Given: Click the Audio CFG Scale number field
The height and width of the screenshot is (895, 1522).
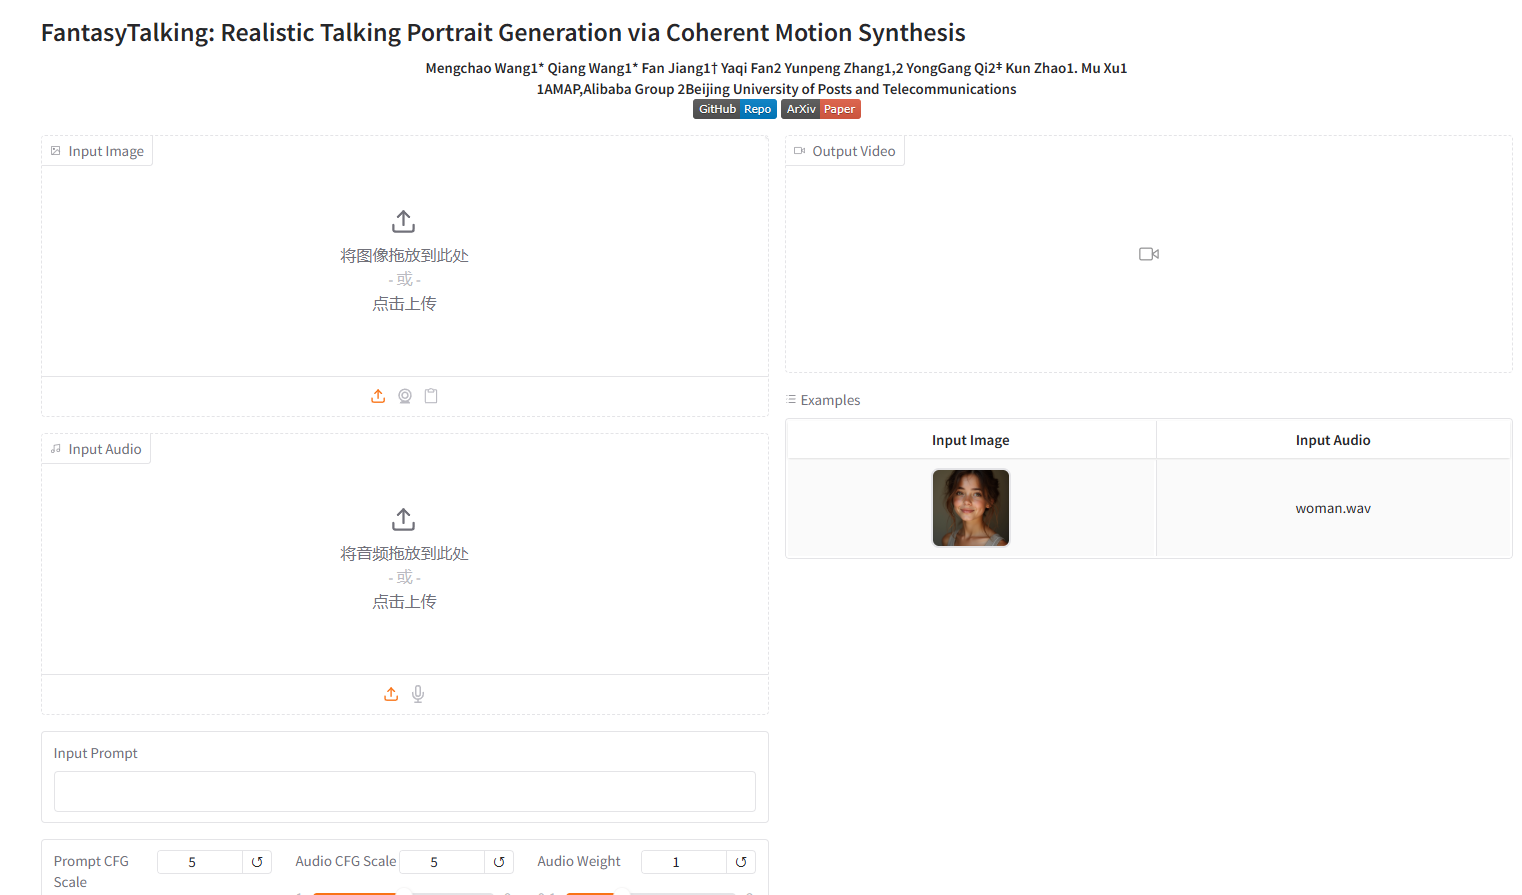Looking at the screenshot, I should (442, 862).
